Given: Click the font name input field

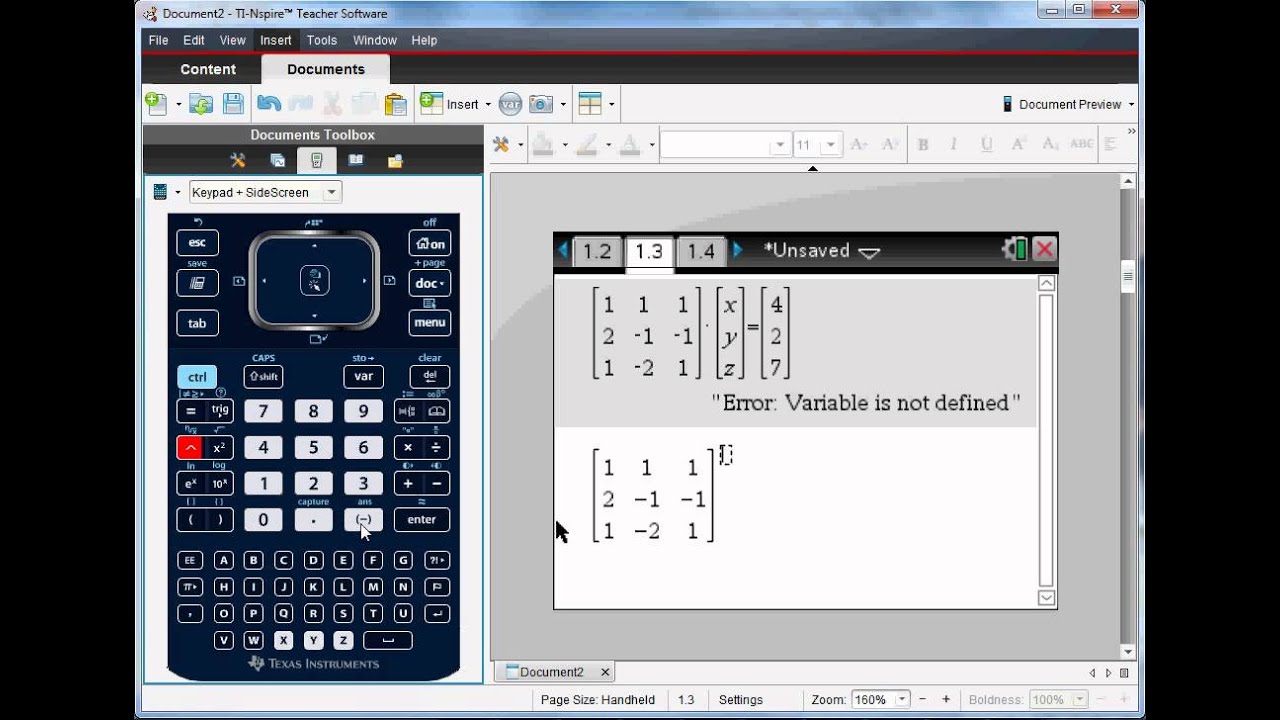Looking at the screenshot, I should coord(716,145).
